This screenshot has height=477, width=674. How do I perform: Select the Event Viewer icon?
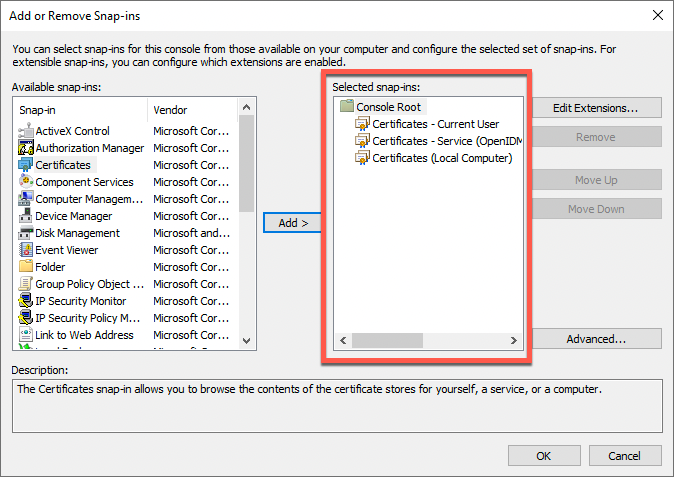(26, 250)
